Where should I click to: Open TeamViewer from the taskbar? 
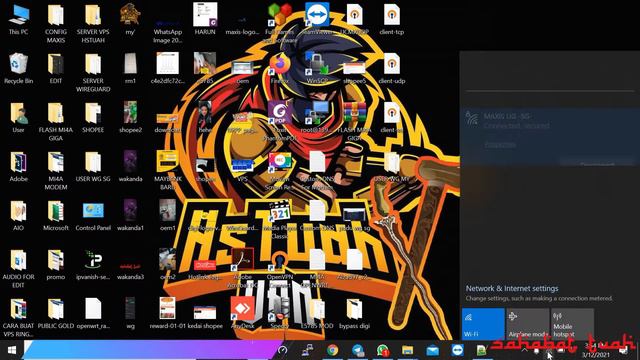(x=457, y=350)
